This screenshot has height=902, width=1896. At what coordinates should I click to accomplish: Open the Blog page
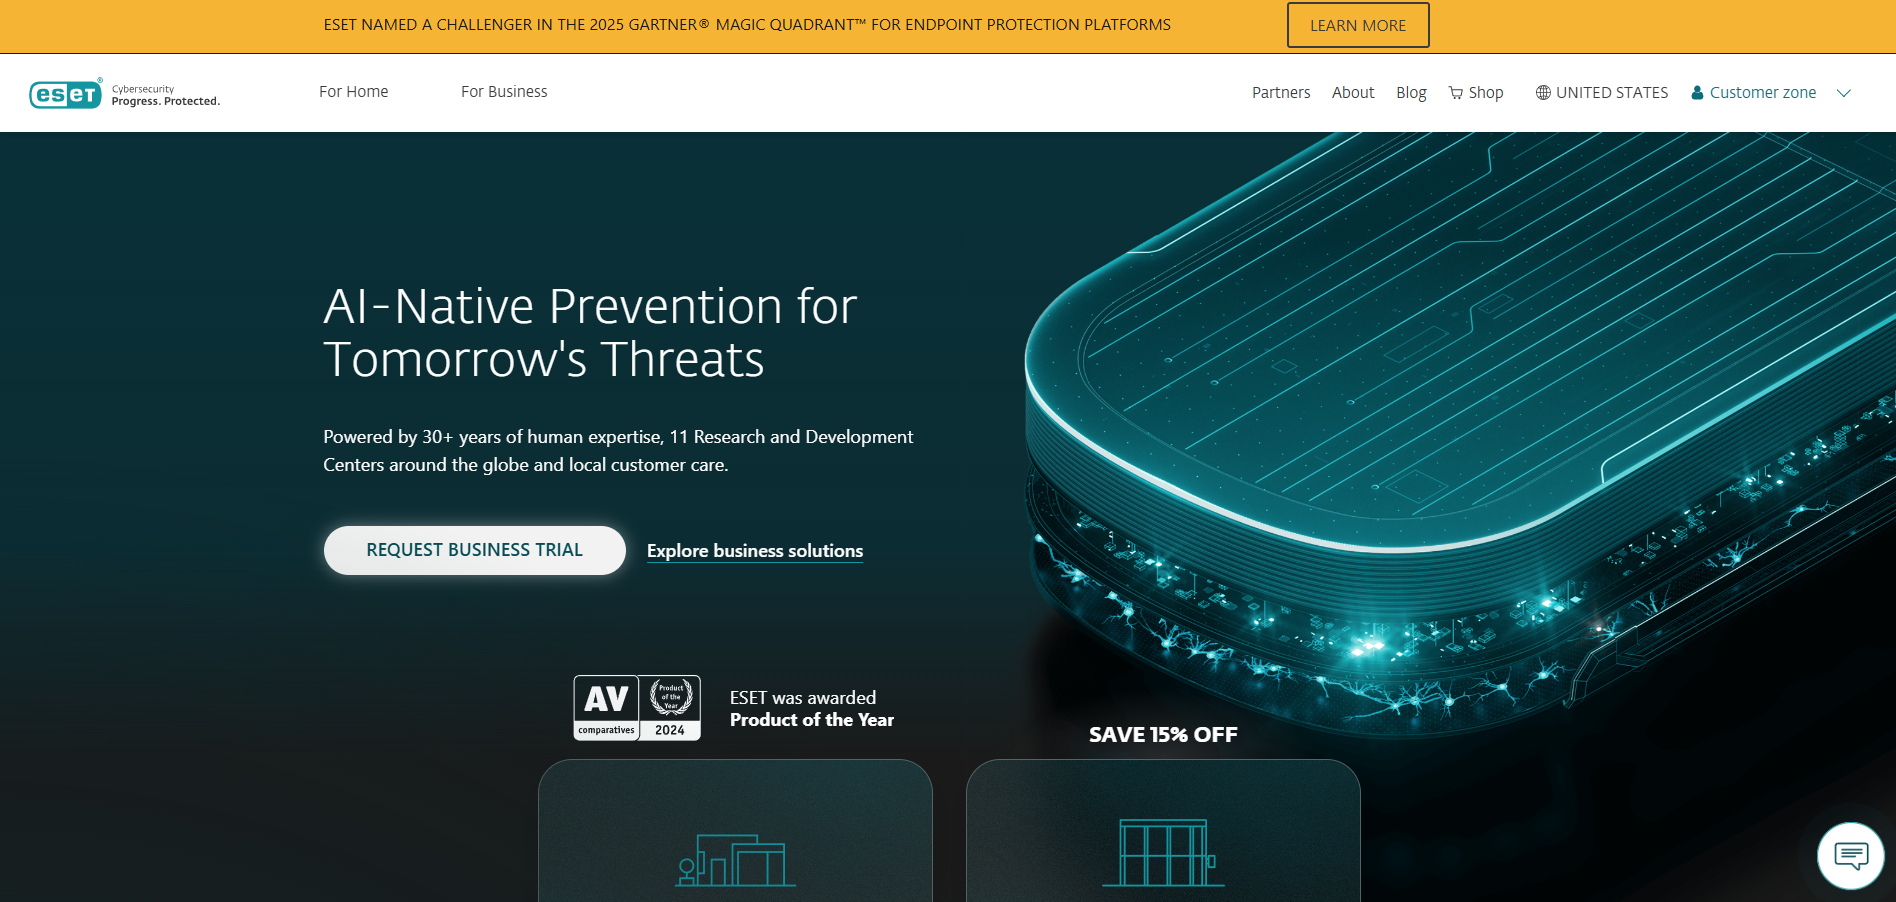[1411, 92]
